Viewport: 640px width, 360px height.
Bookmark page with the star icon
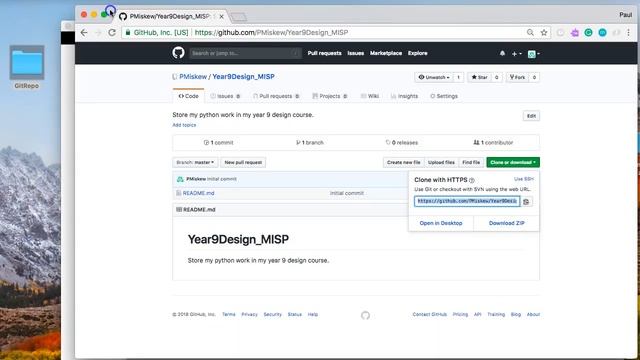(x=544, y=33)
